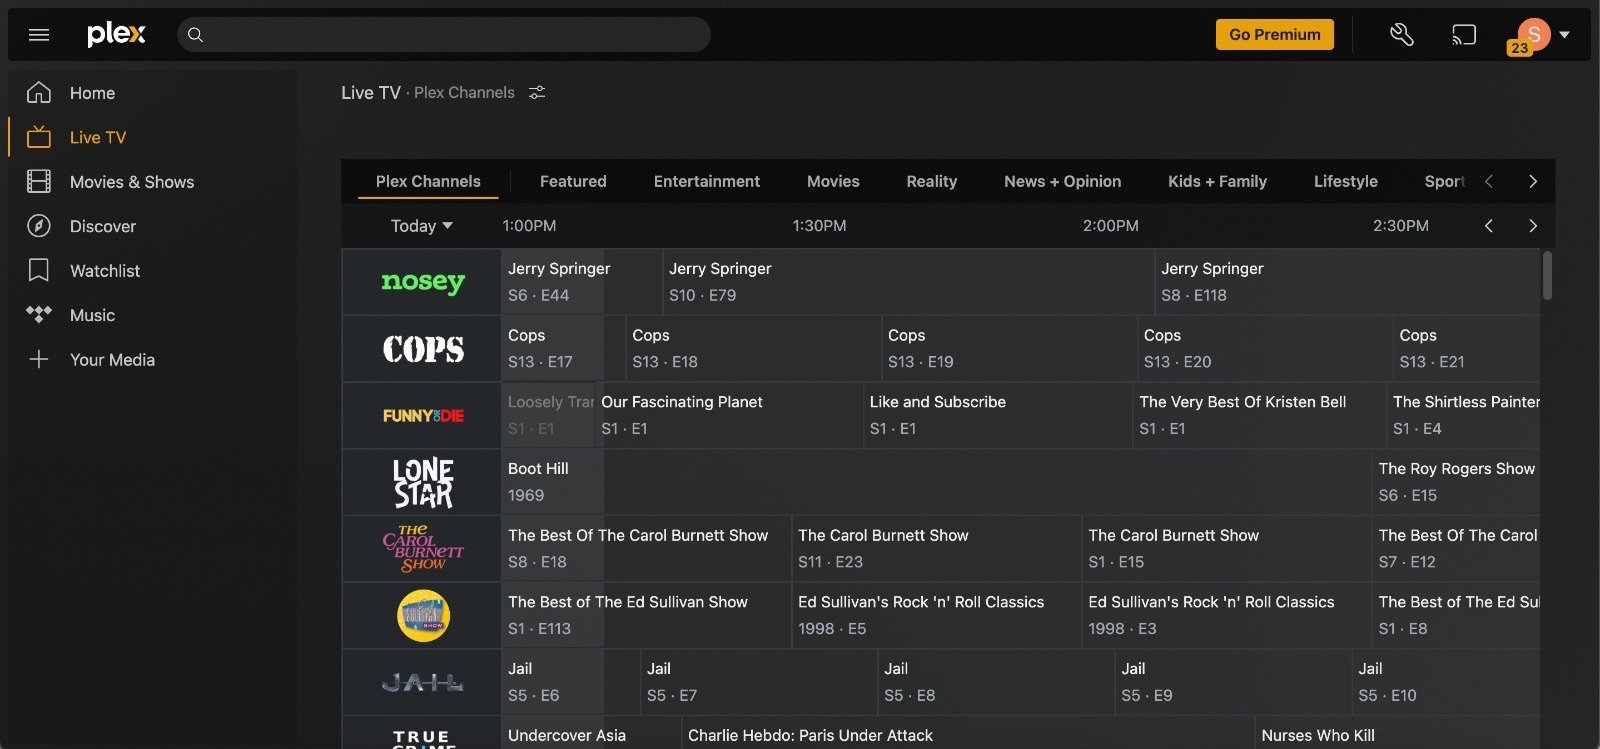
Task: Switch to the Plex Channels tab
Action: [428, 181]
